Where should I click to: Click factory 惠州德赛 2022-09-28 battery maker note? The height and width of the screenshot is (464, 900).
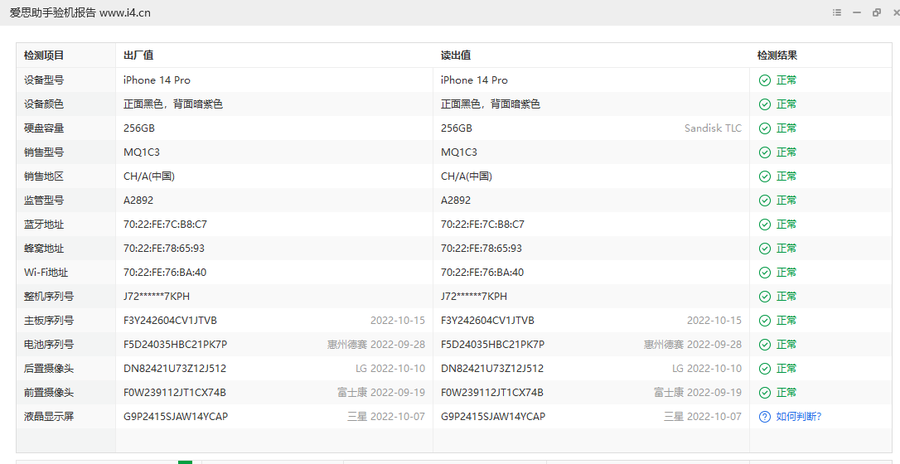[376, 345]
